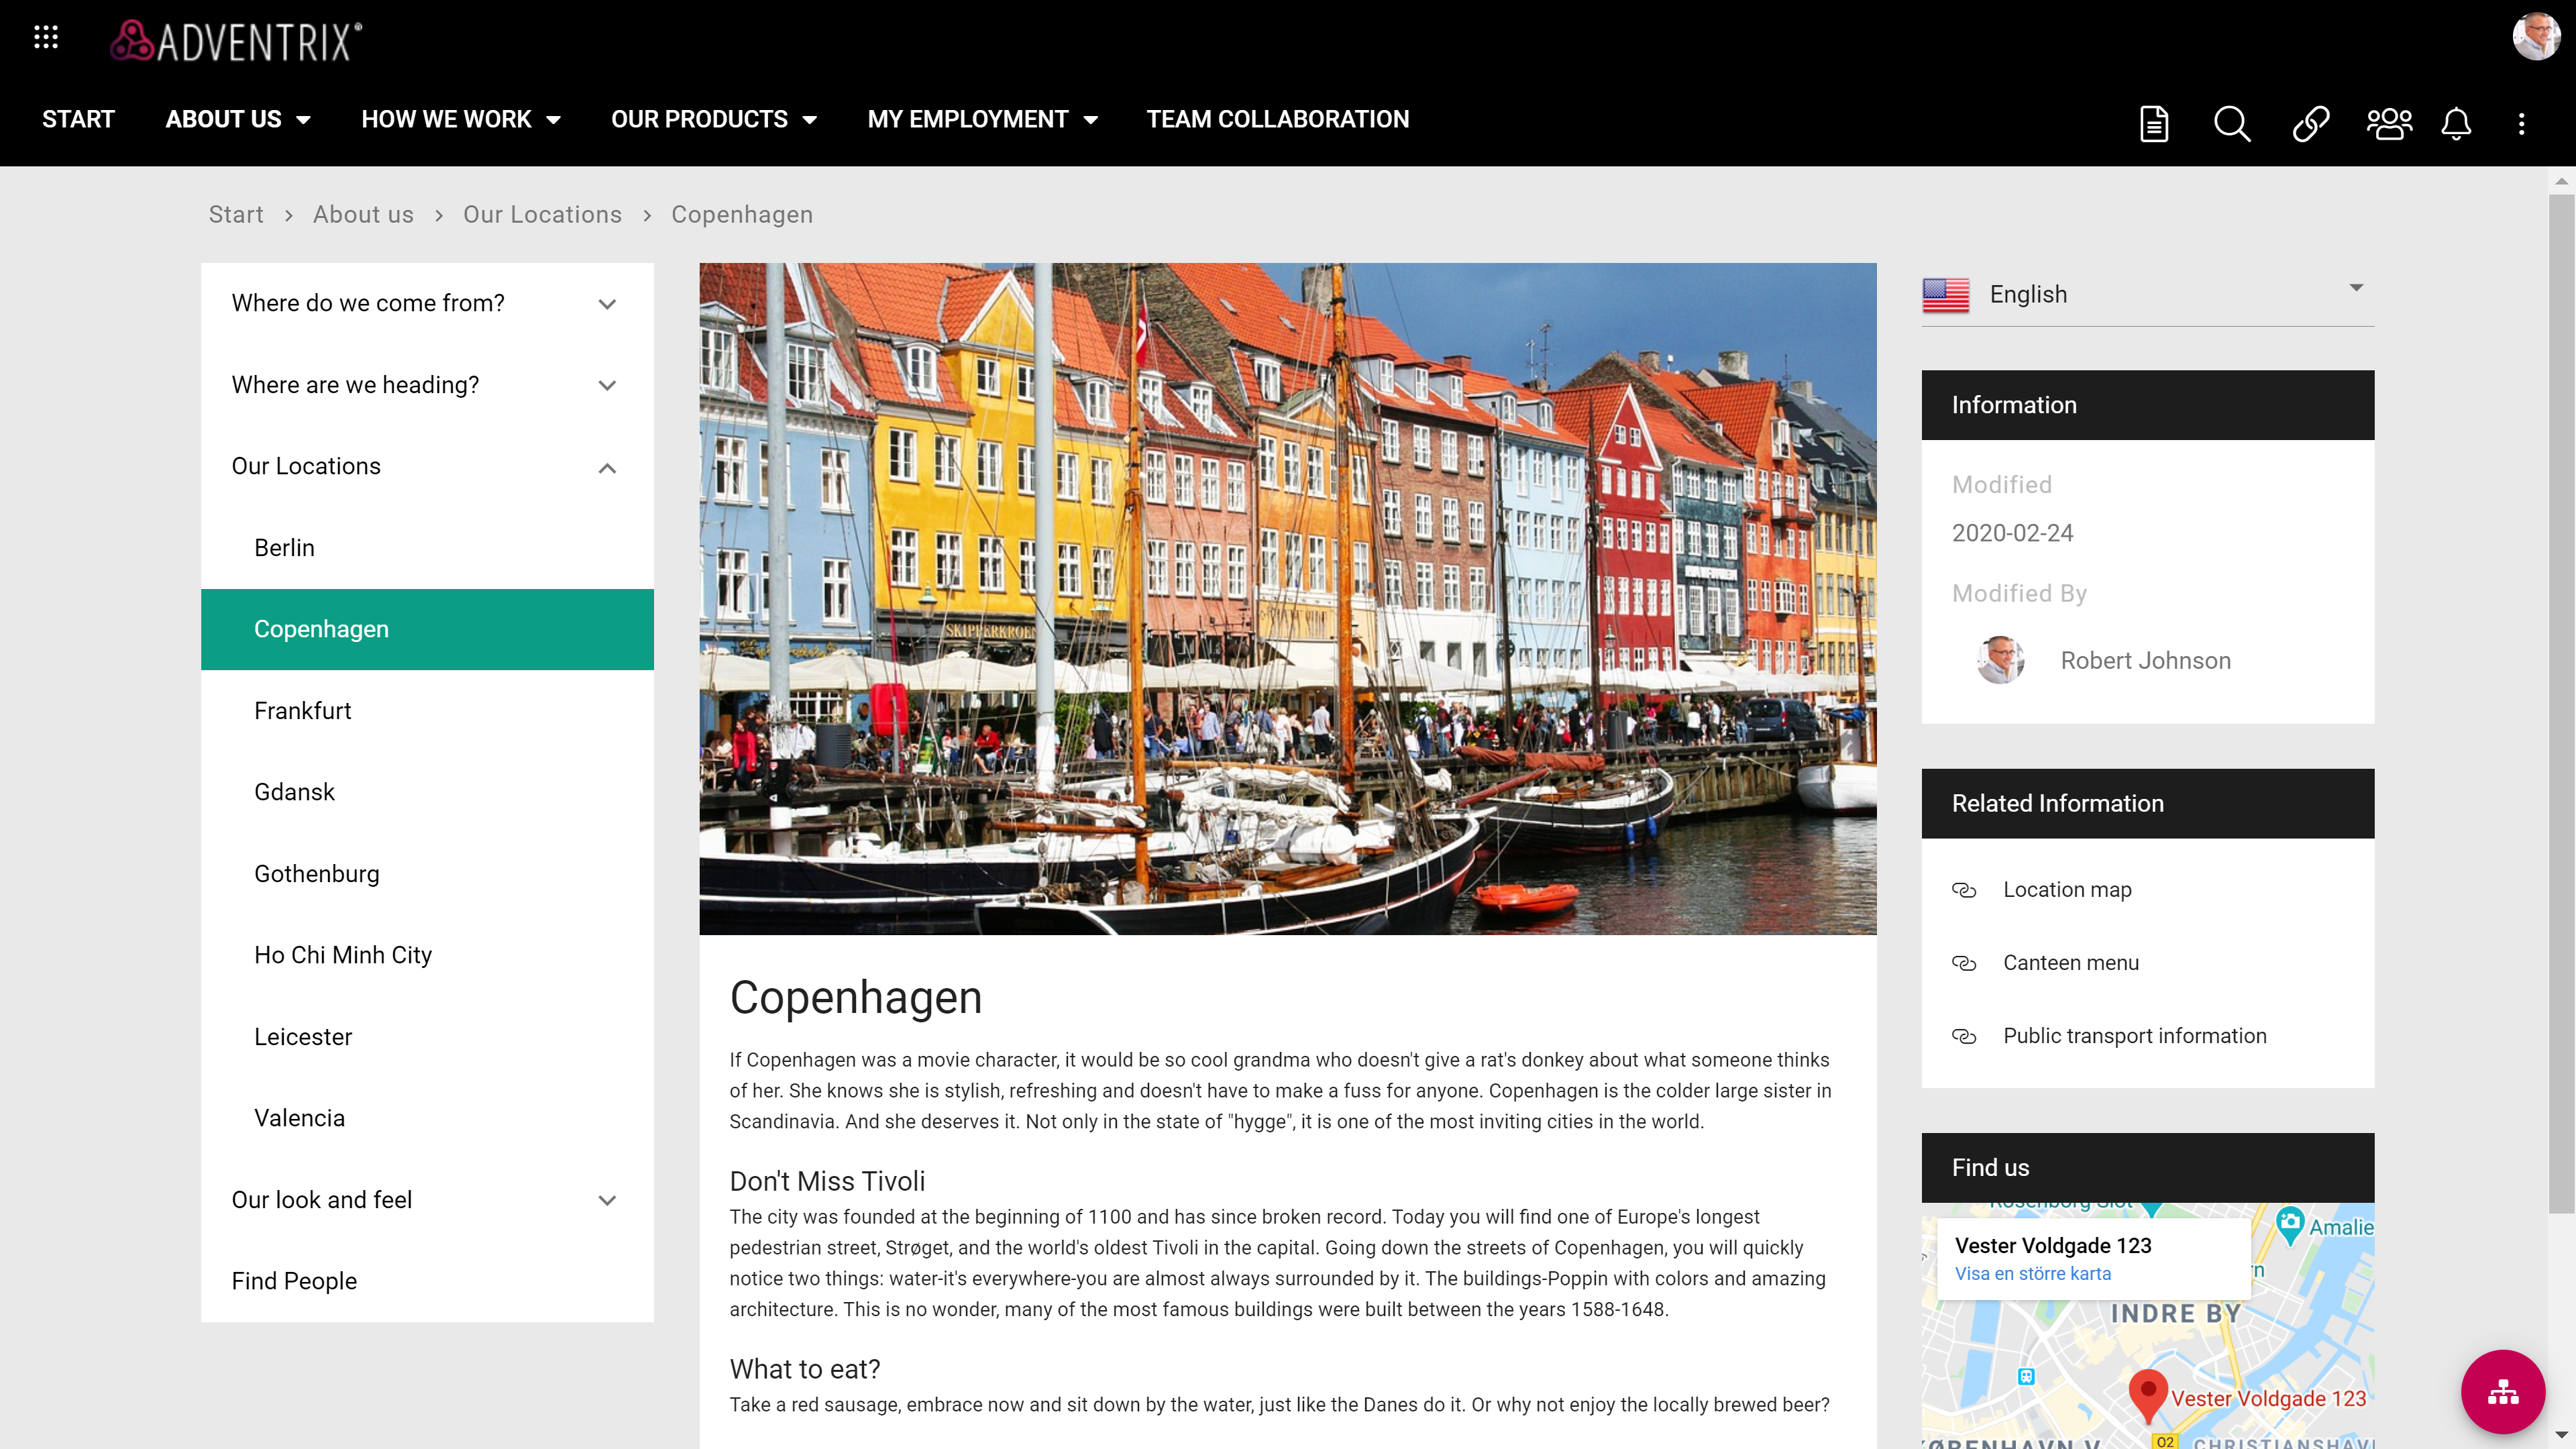2576x1449 pixels.
Task: Open the notifications bell
Action: [2456, 124]
